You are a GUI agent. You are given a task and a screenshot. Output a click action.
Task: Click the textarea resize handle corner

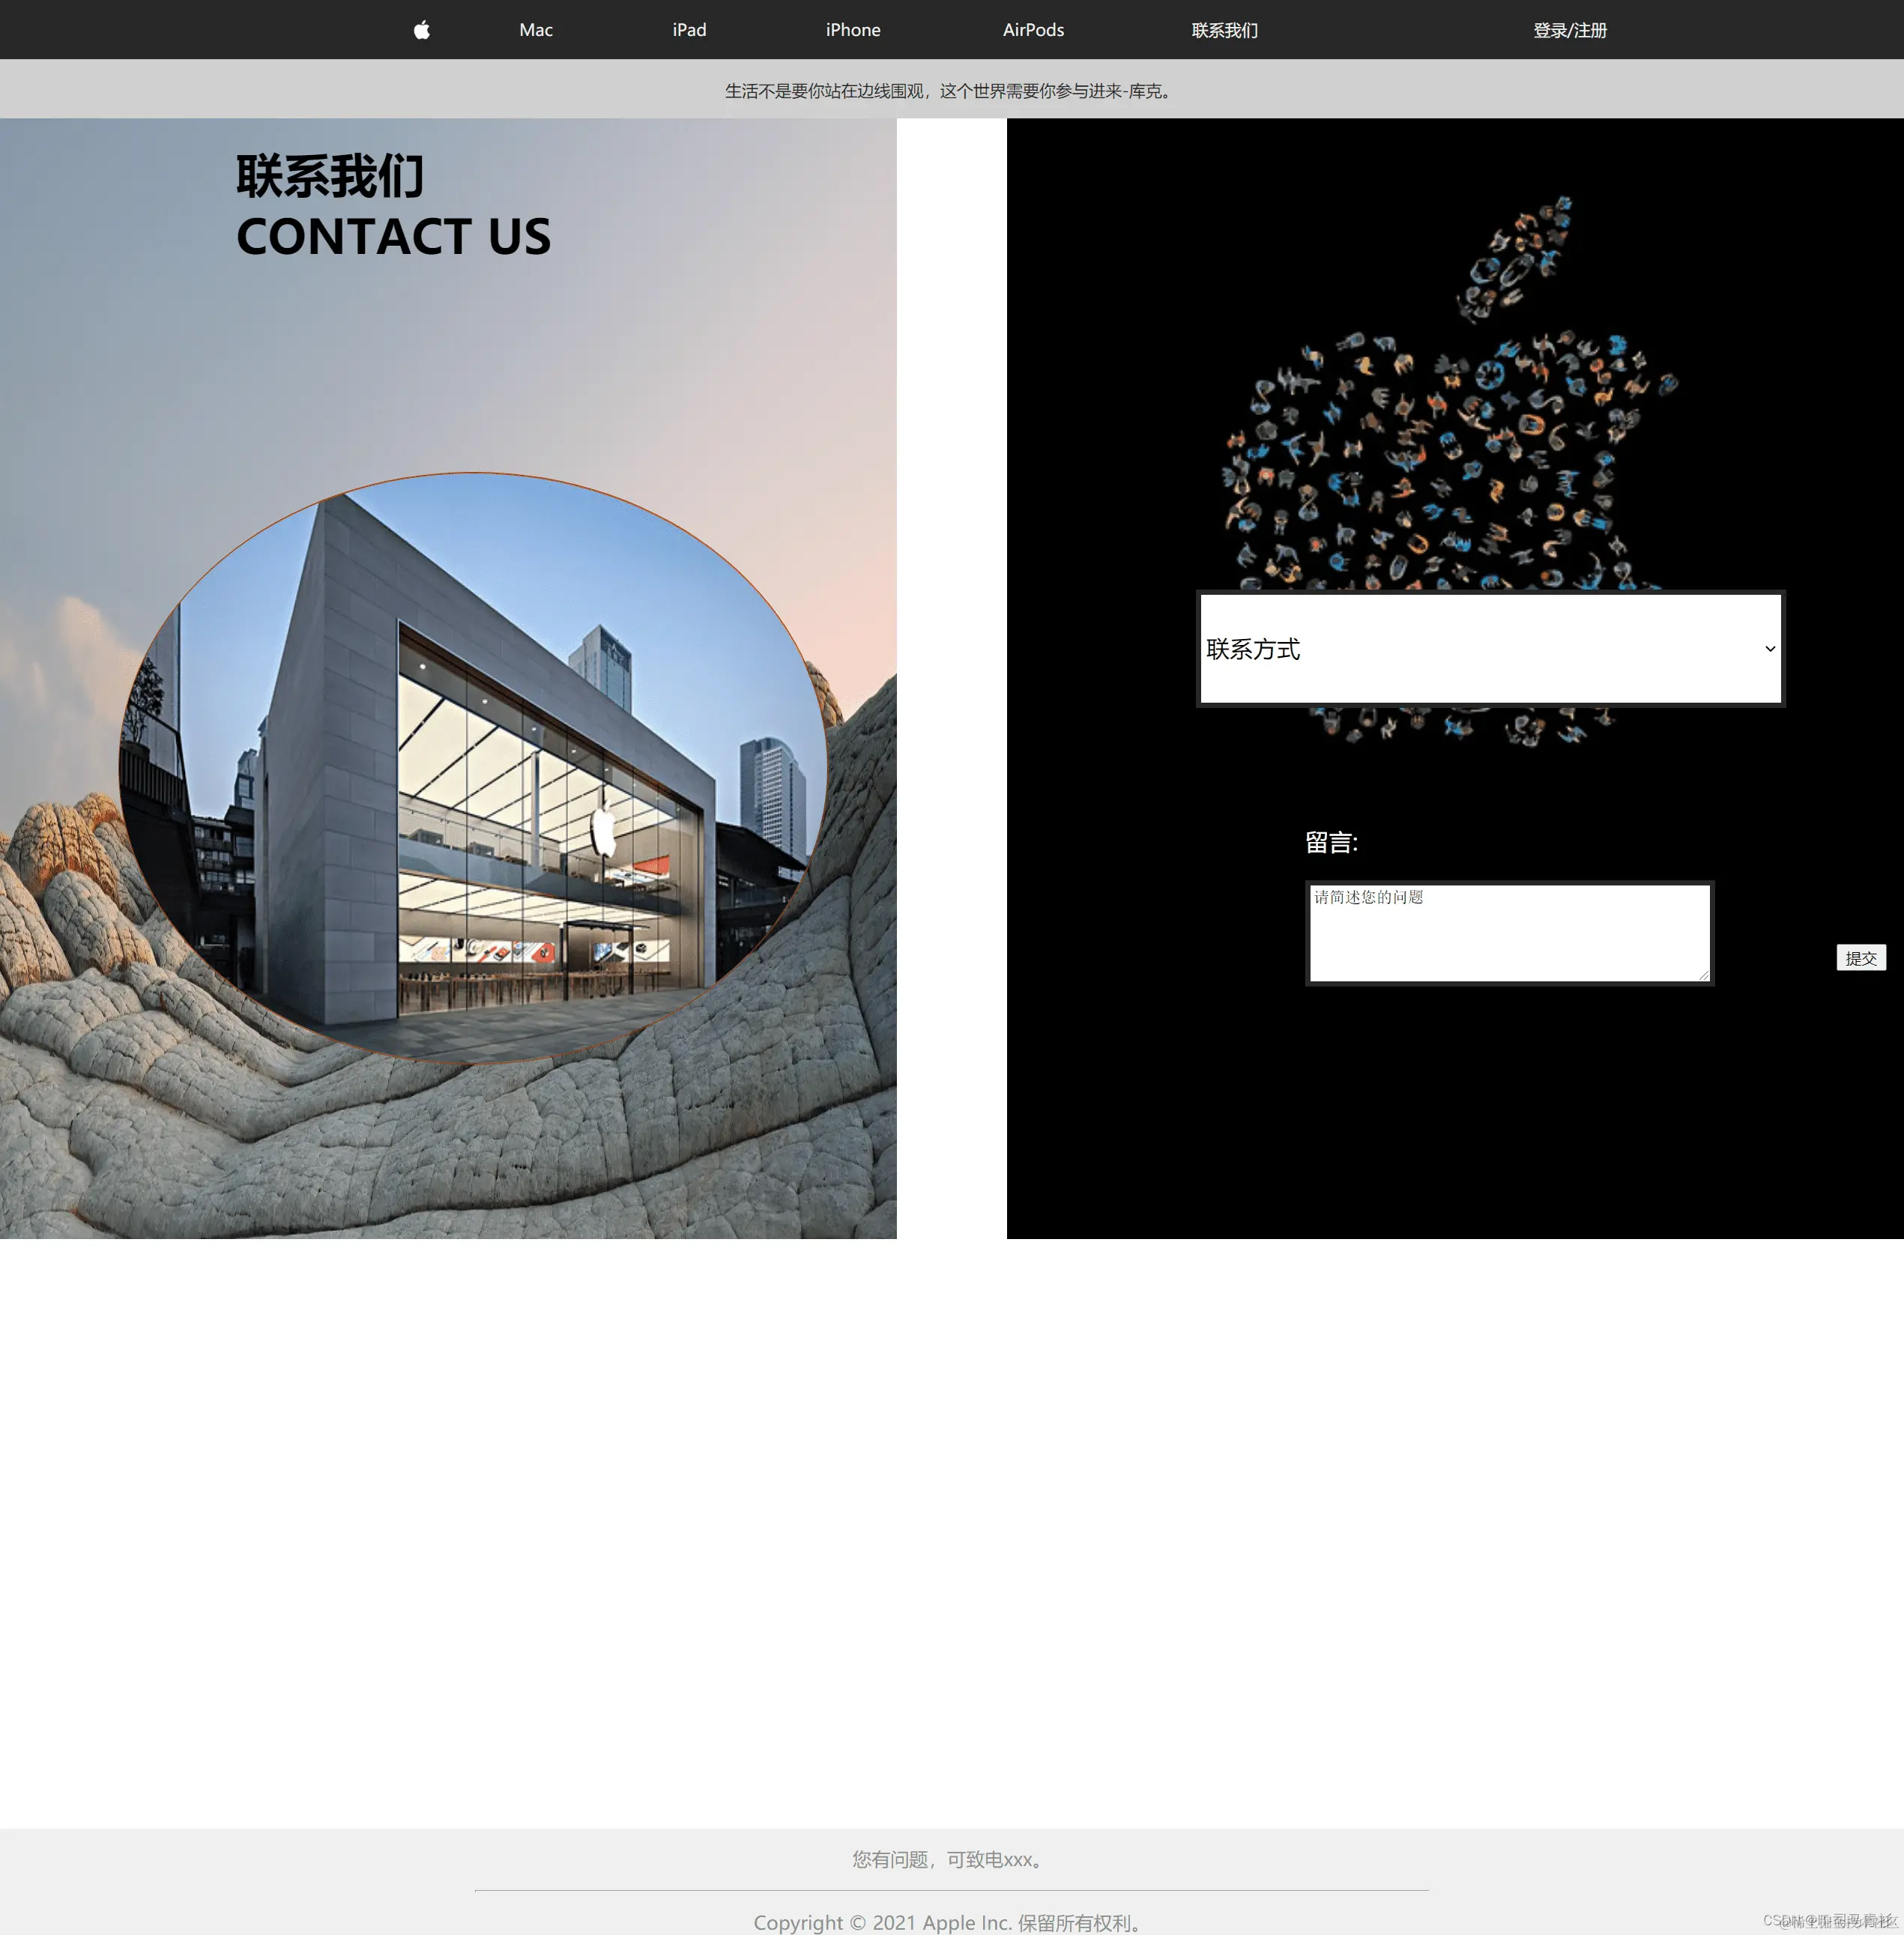(1704, 975)
